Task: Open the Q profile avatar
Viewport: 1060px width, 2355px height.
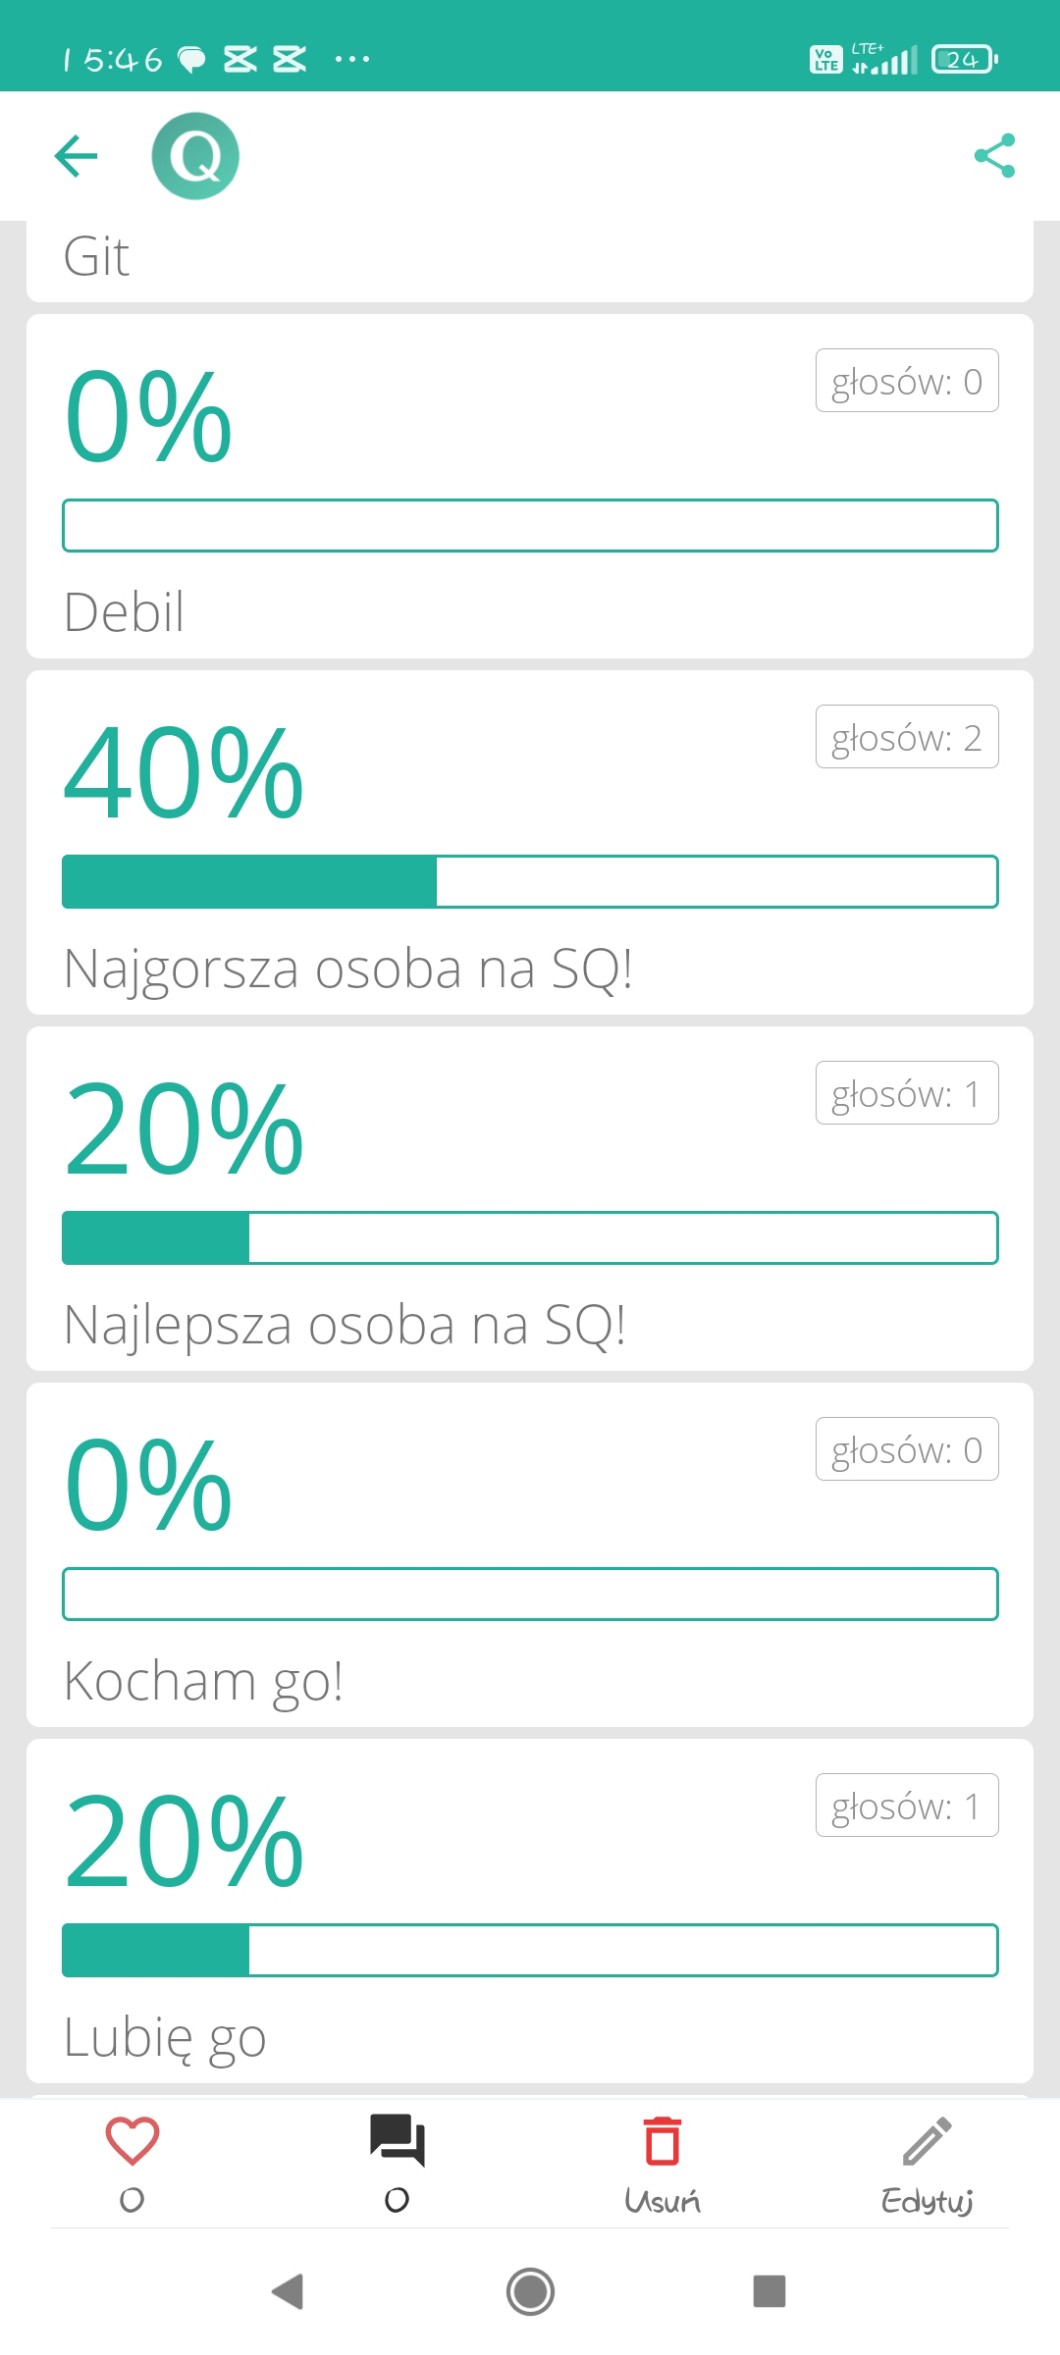Action: [195, 156]
